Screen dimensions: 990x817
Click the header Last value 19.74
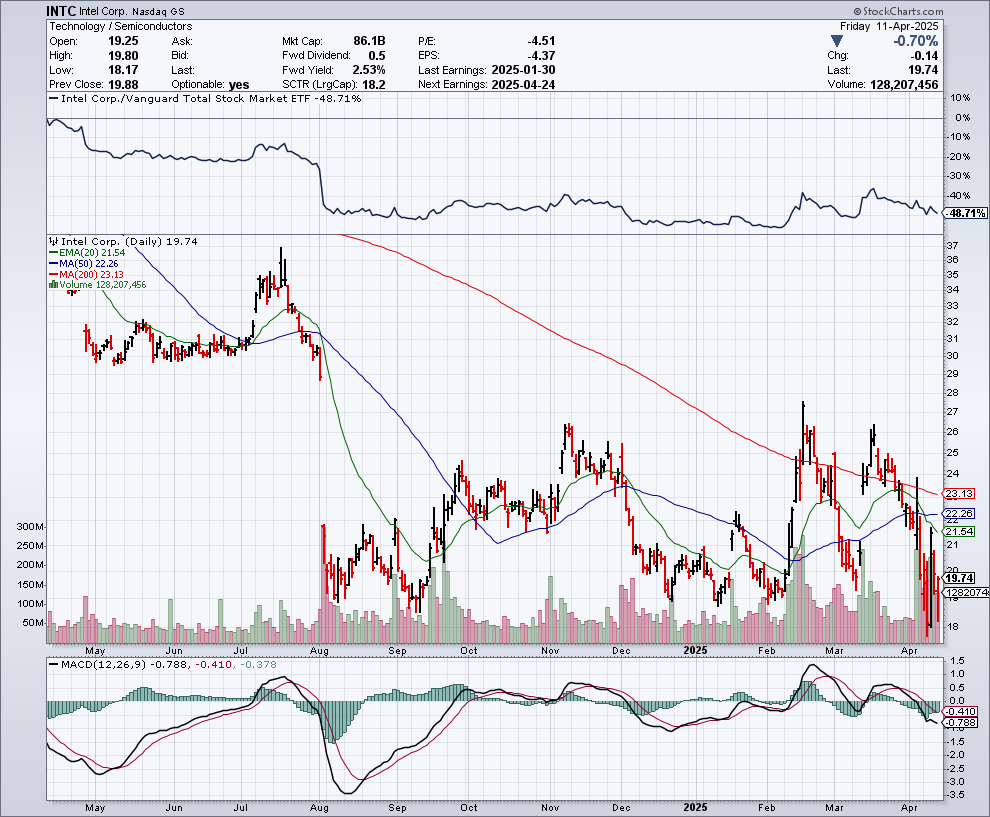pos(923,70)
